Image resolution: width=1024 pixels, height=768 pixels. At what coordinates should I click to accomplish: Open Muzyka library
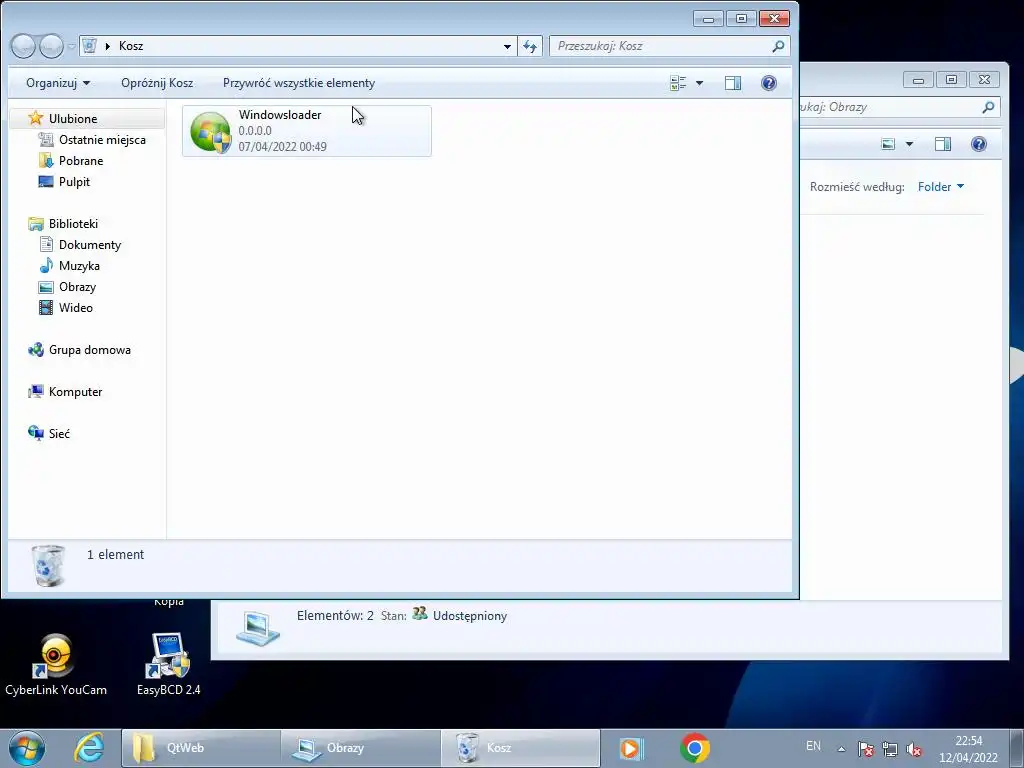tap(79, 265)
